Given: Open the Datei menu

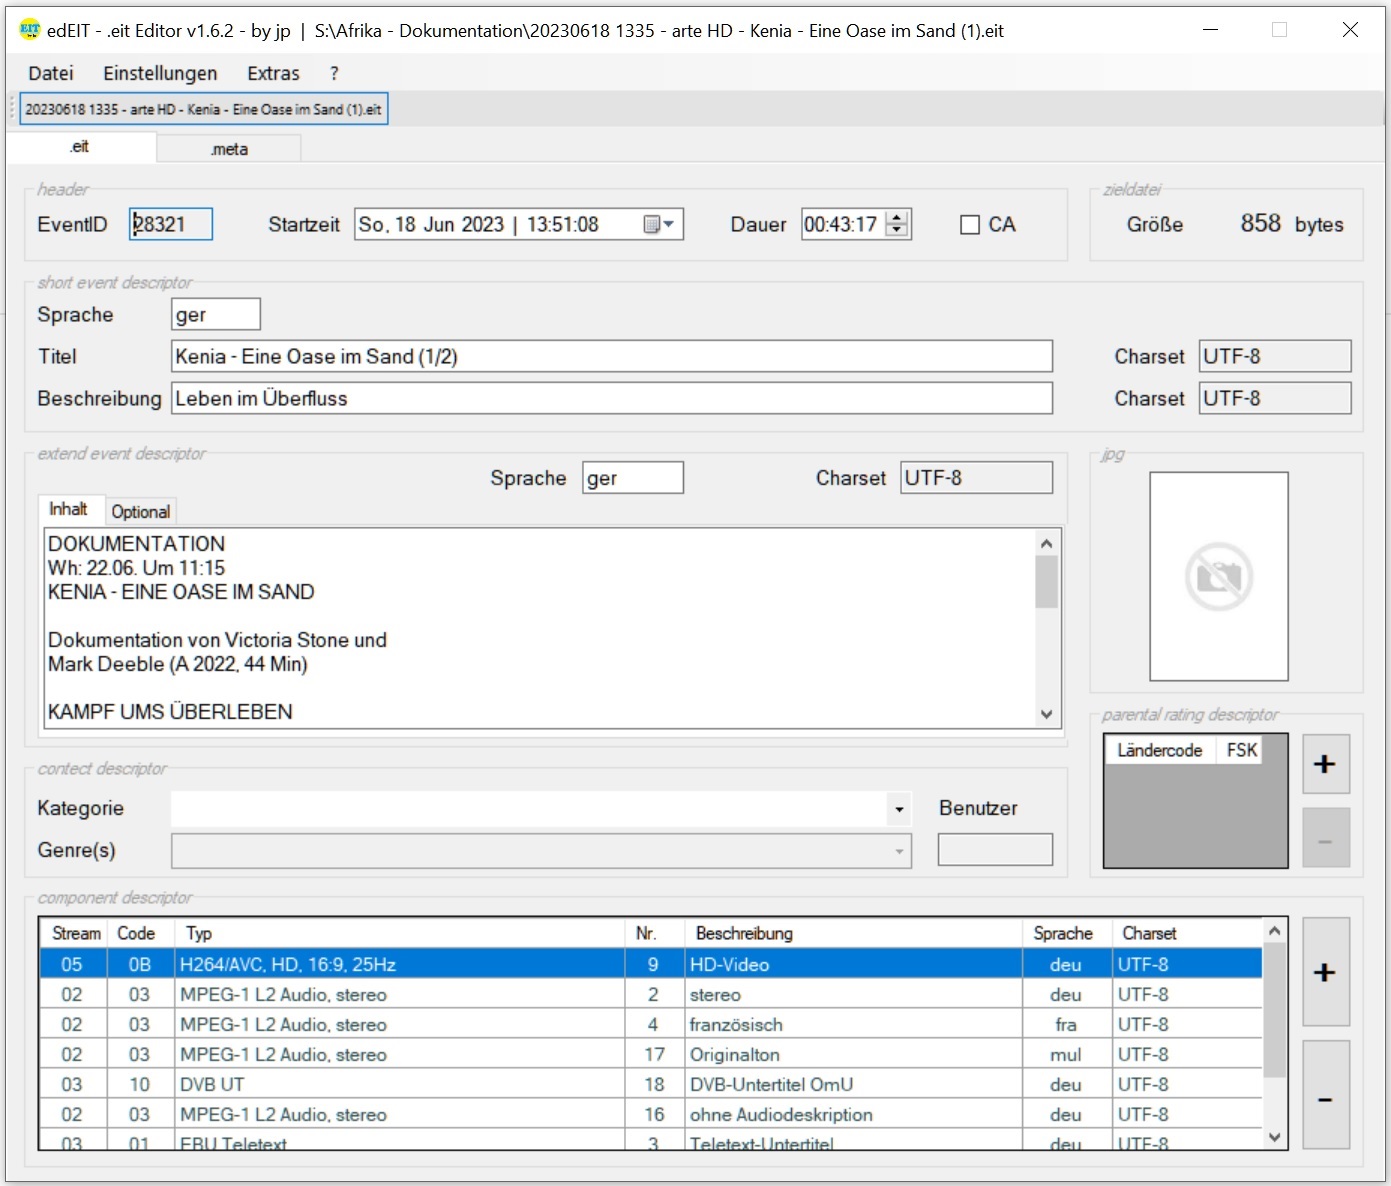Looking at the screenshot, I should coord(51,73).
